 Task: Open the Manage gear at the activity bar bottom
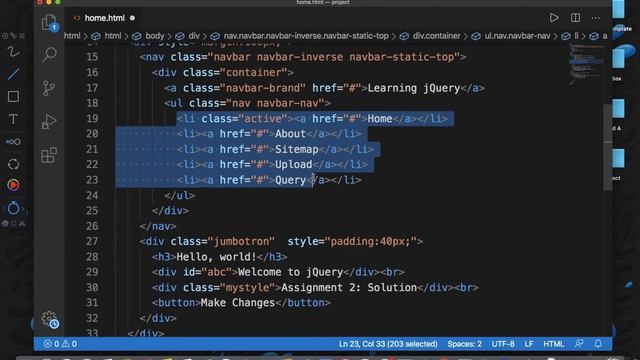(49, 319)
